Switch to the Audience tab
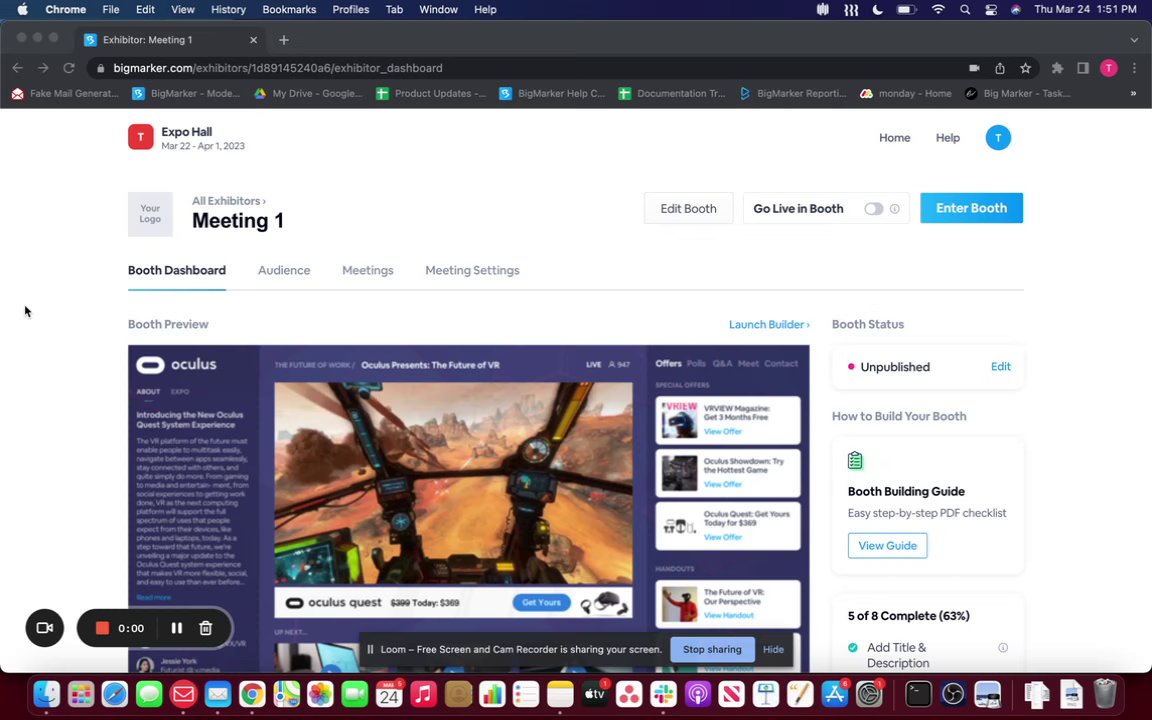This screenshot has height=720, width=1152. pyautogui.click(x=284, y=270)
